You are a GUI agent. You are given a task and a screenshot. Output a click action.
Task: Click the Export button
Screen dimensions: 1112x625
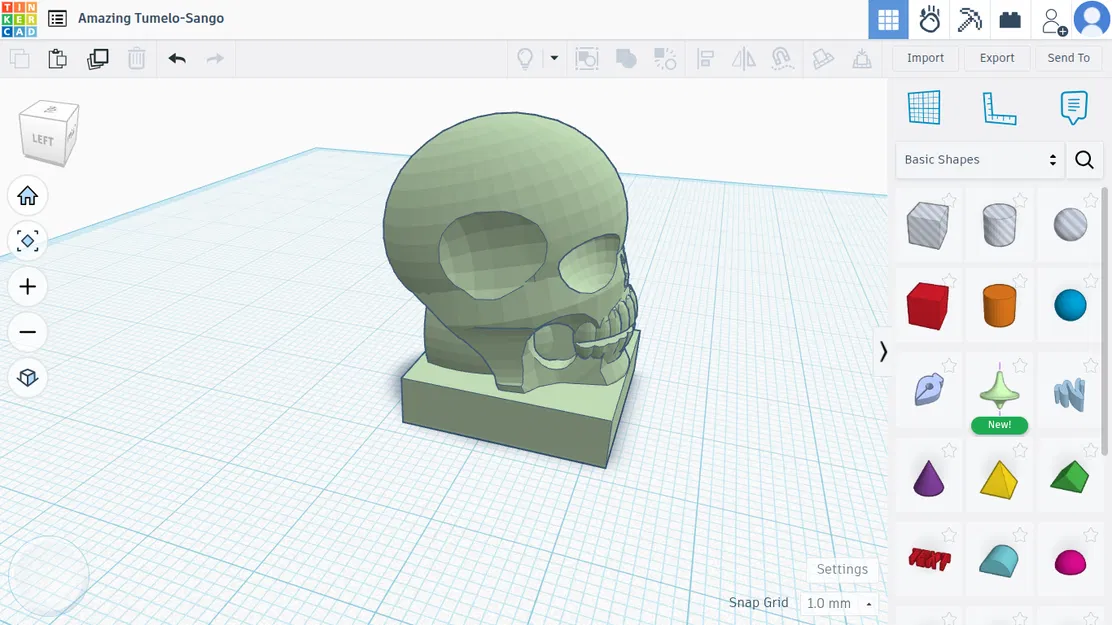[x=997, y=58]
